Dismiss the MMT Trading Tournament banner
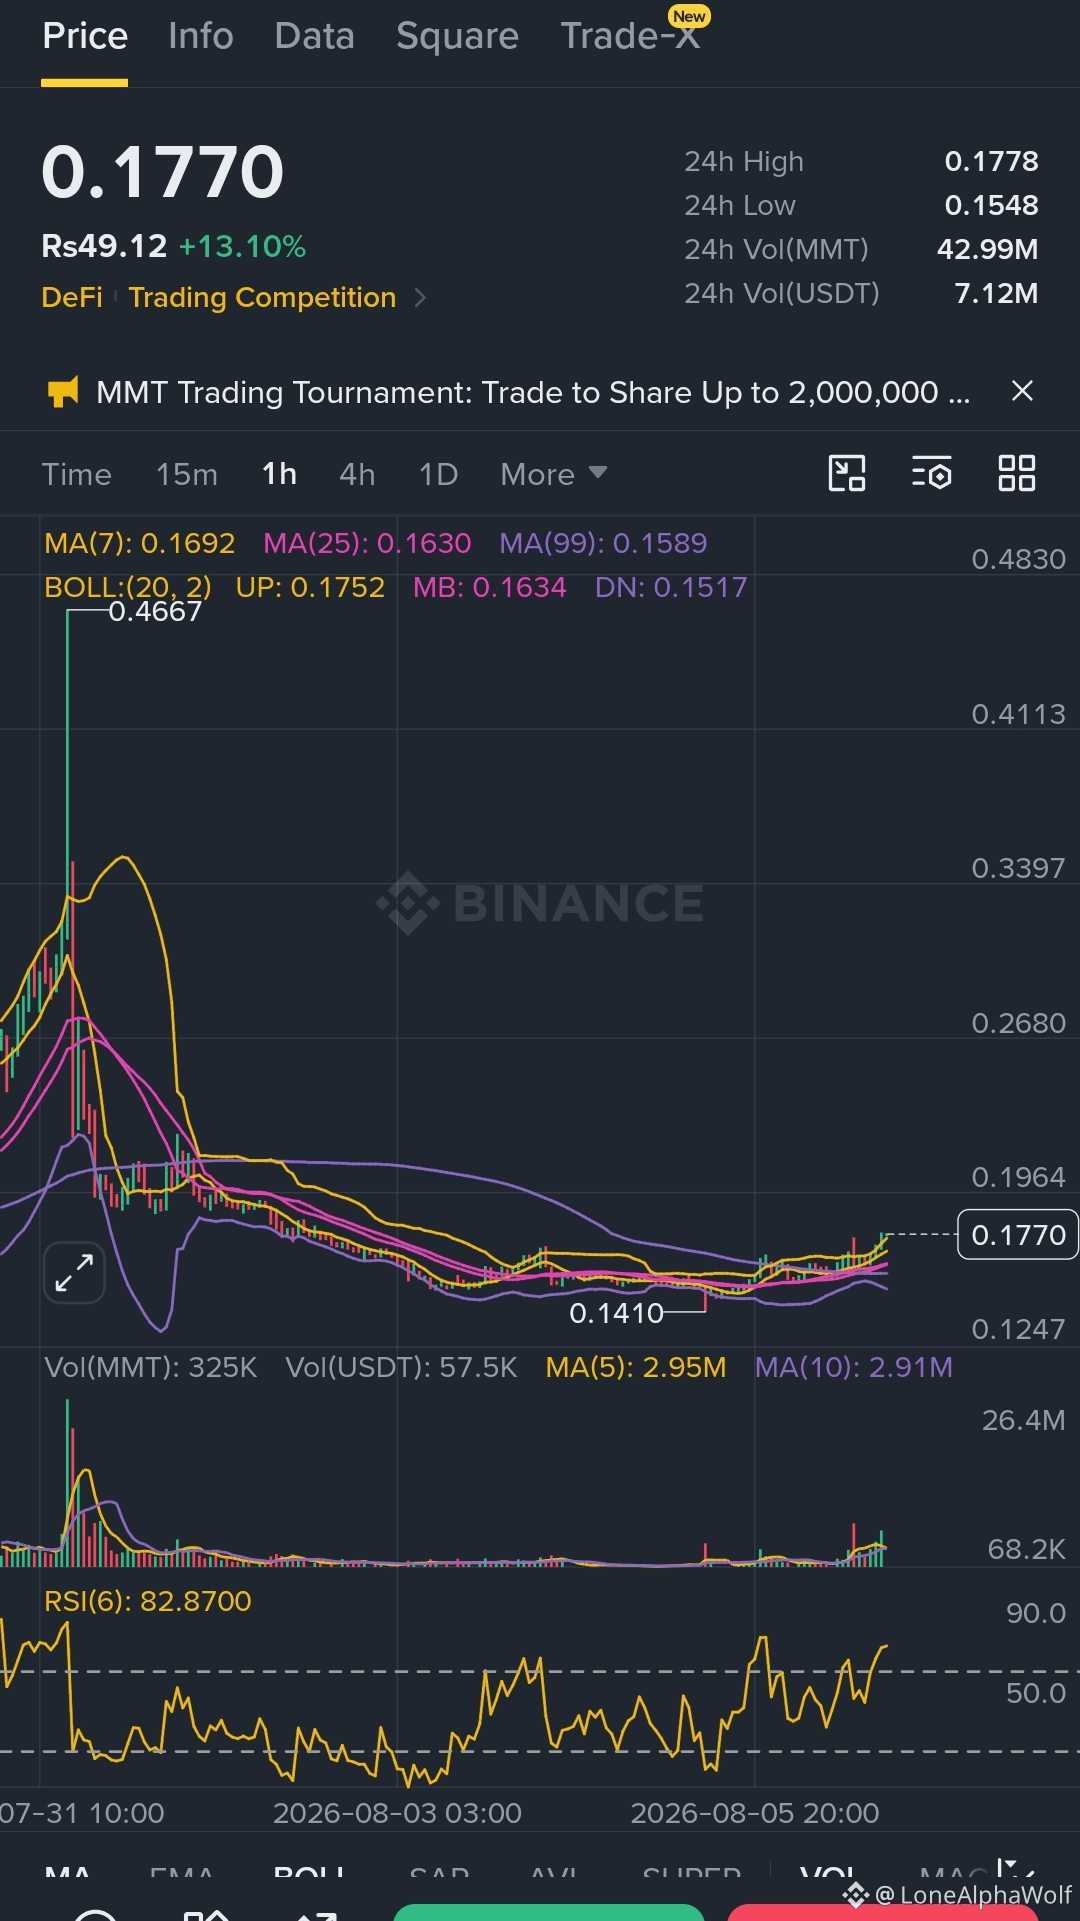 coord(1022,391)
